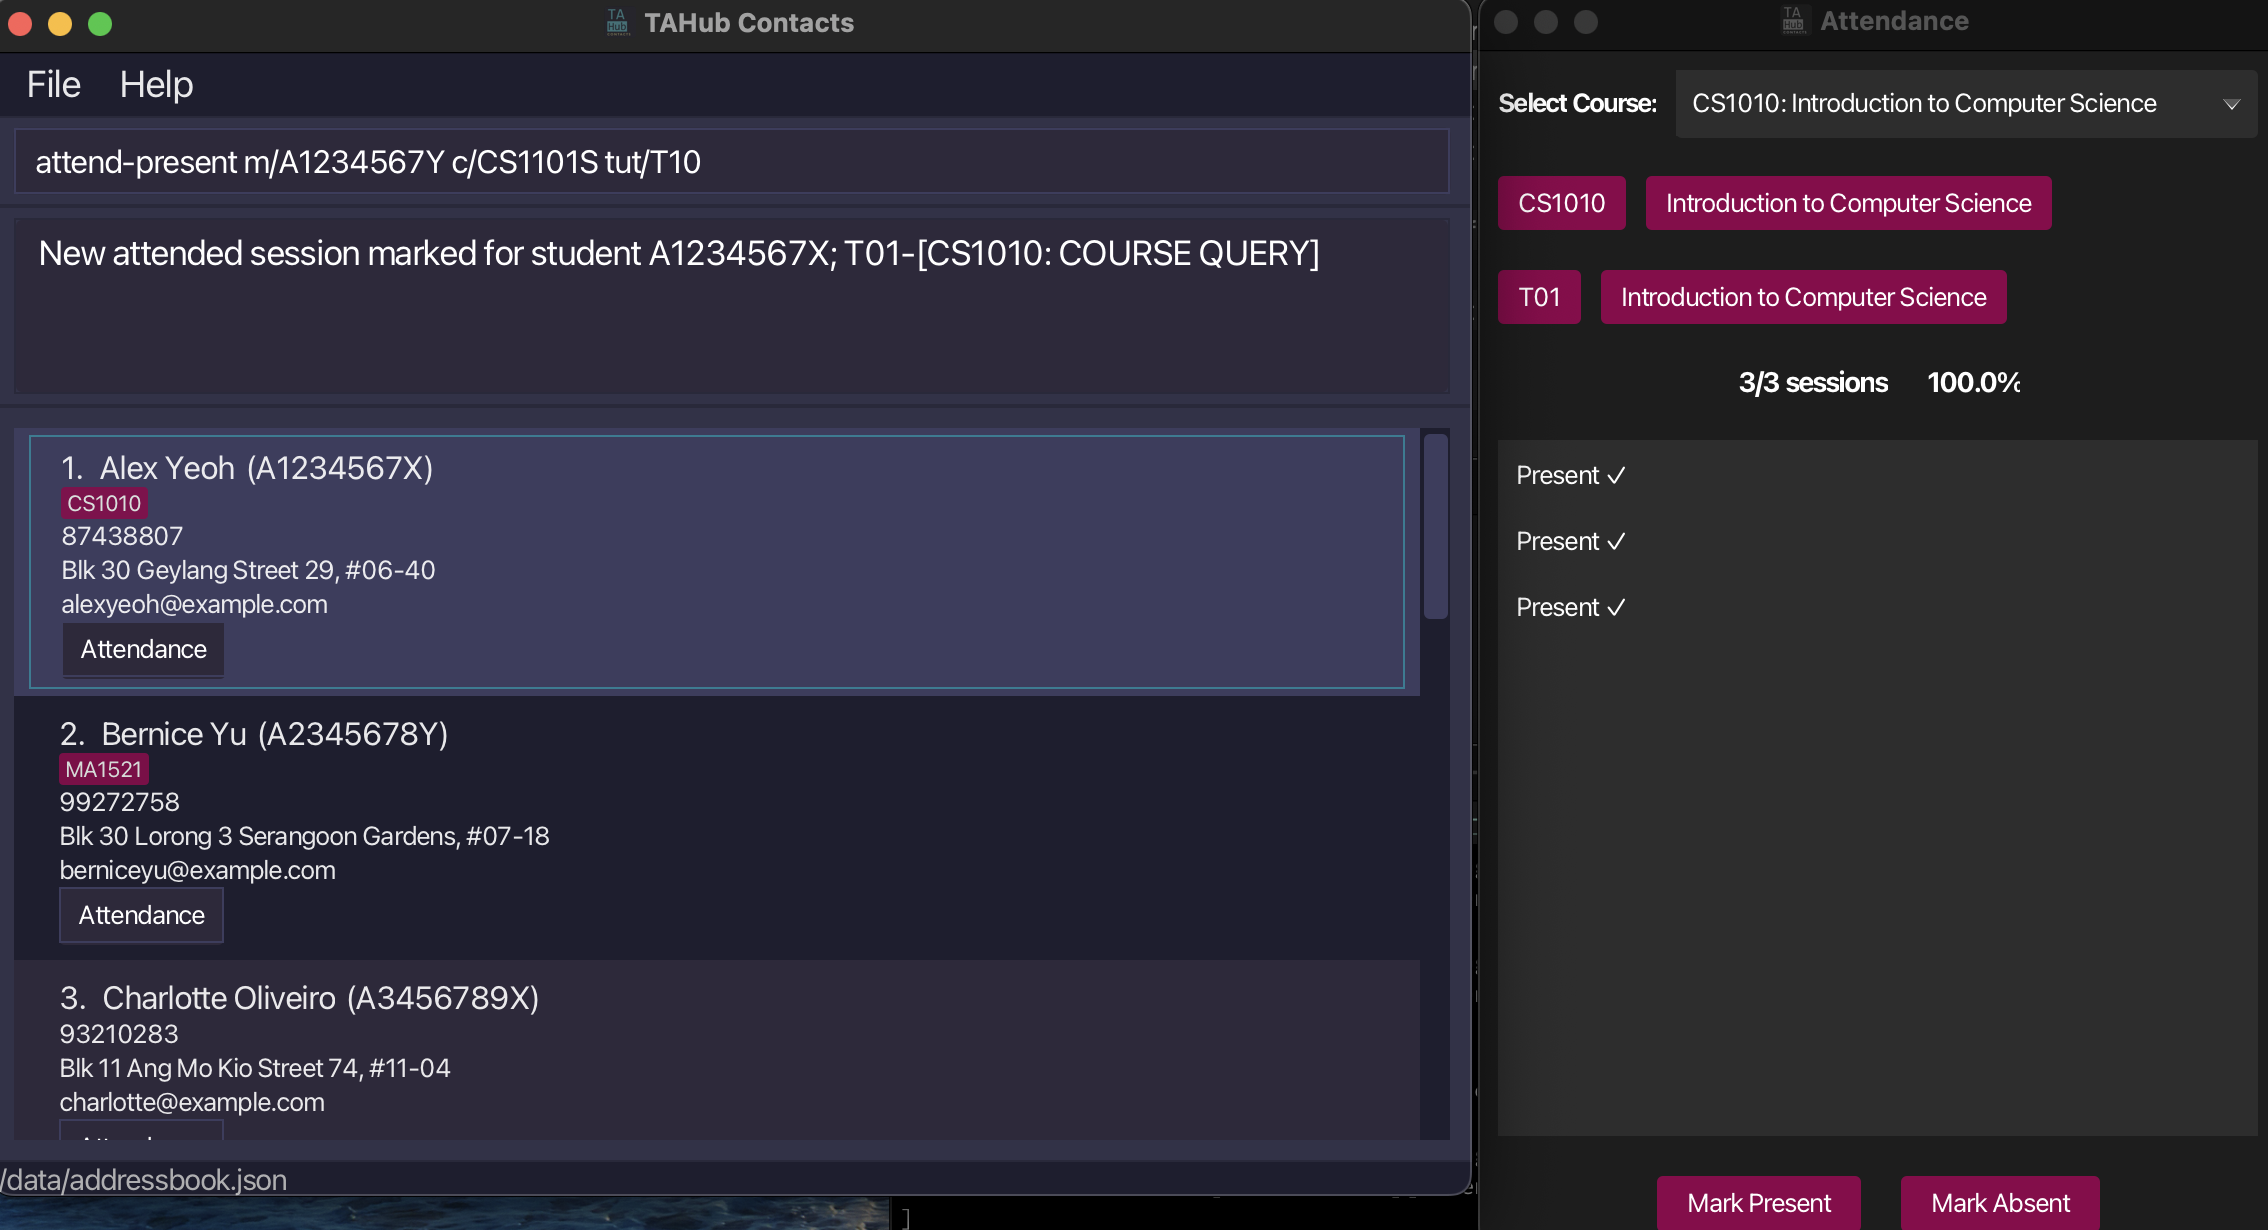Screen dimensions: 2268x1230
Task: Click Attendance window title icon
Action: 1794,21
